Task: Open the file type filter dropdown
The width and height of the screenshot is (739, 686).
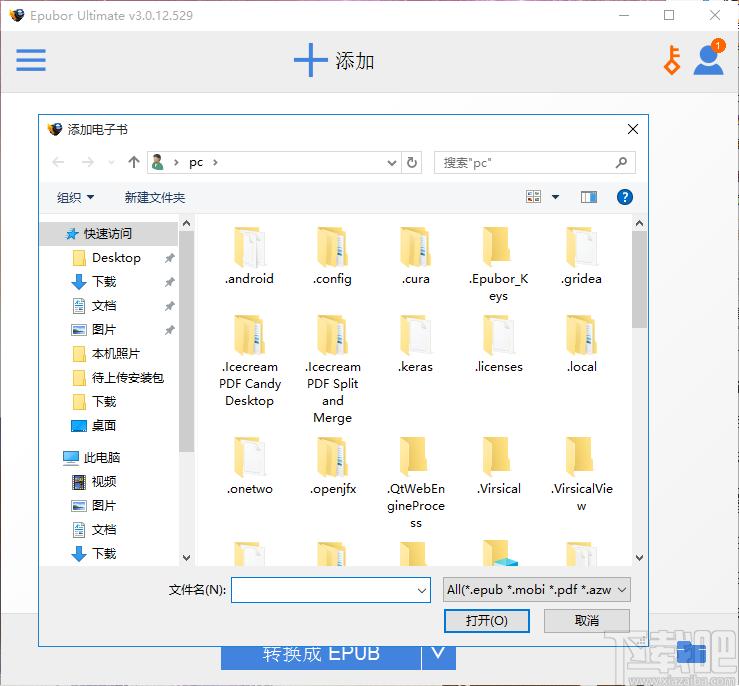Action: pos(536,590)
